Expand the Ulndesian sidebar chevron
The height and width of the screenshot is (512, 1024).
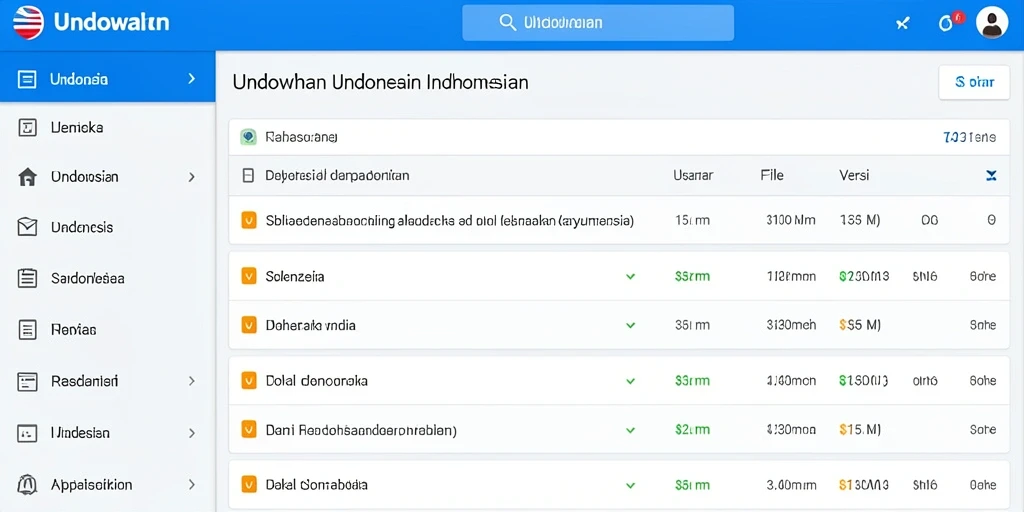point(191,433)
